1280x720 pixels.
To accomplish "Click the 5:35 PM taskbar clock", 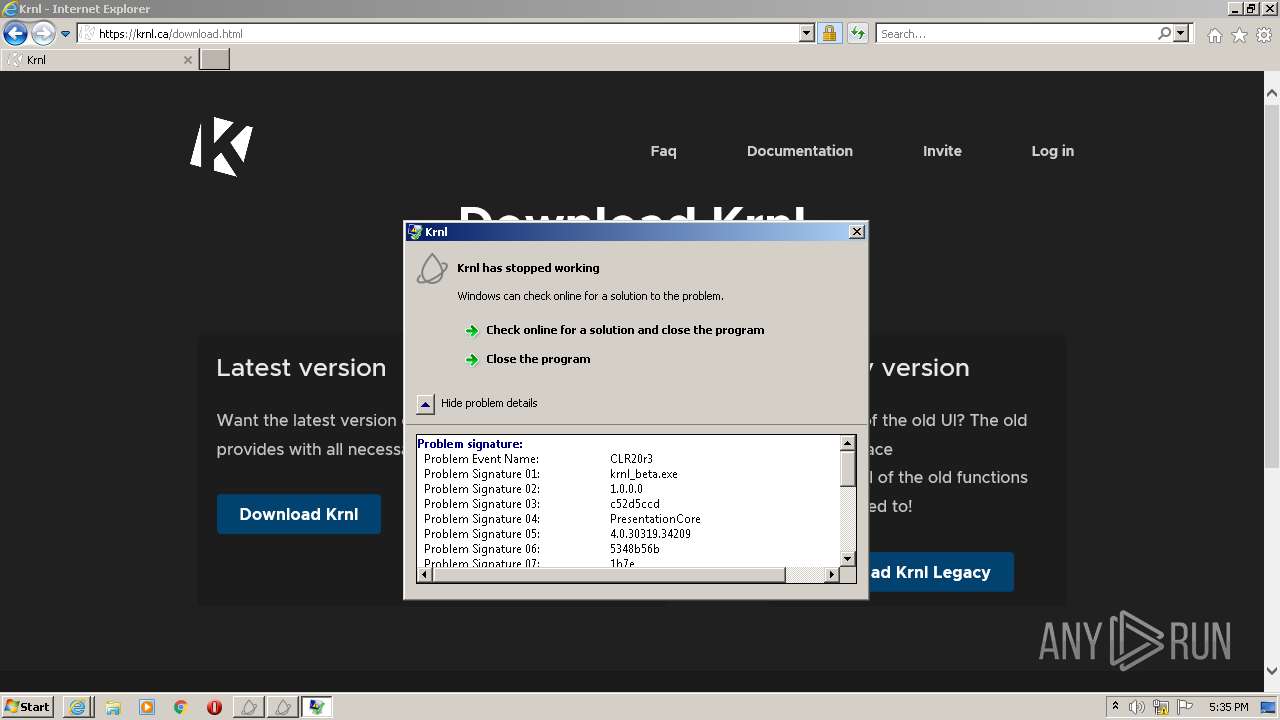I will pyautogui.click(x=1228, y=707).
